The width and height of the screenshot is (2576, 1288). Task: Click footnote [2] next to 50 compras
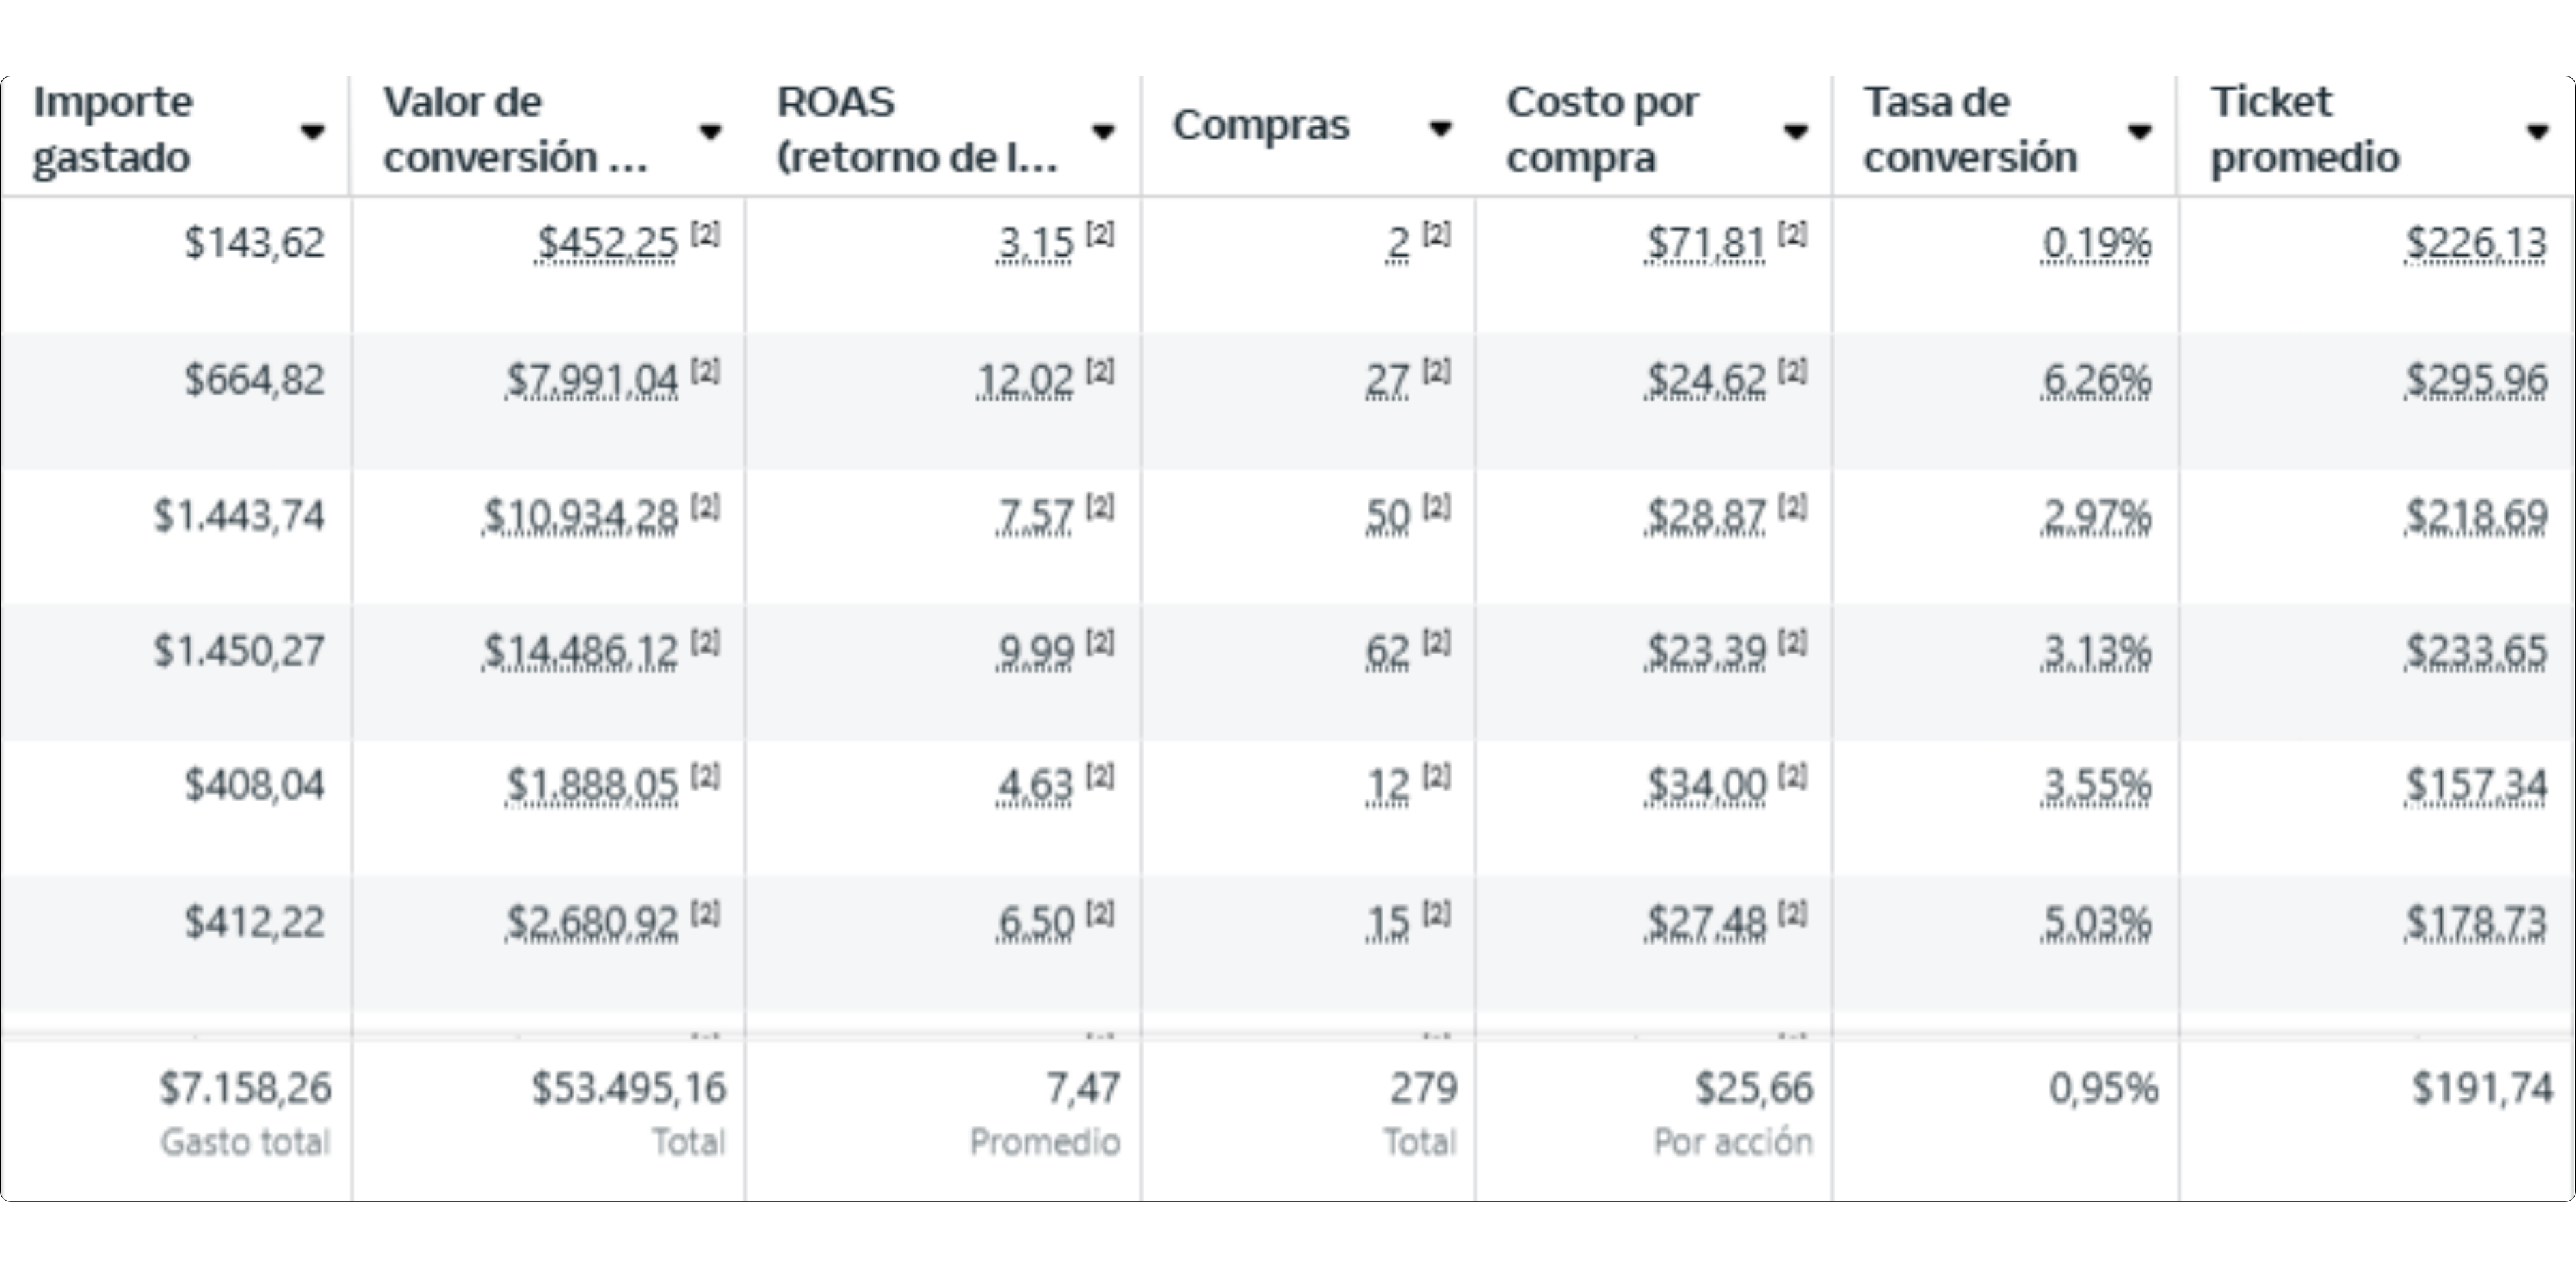1436,508
